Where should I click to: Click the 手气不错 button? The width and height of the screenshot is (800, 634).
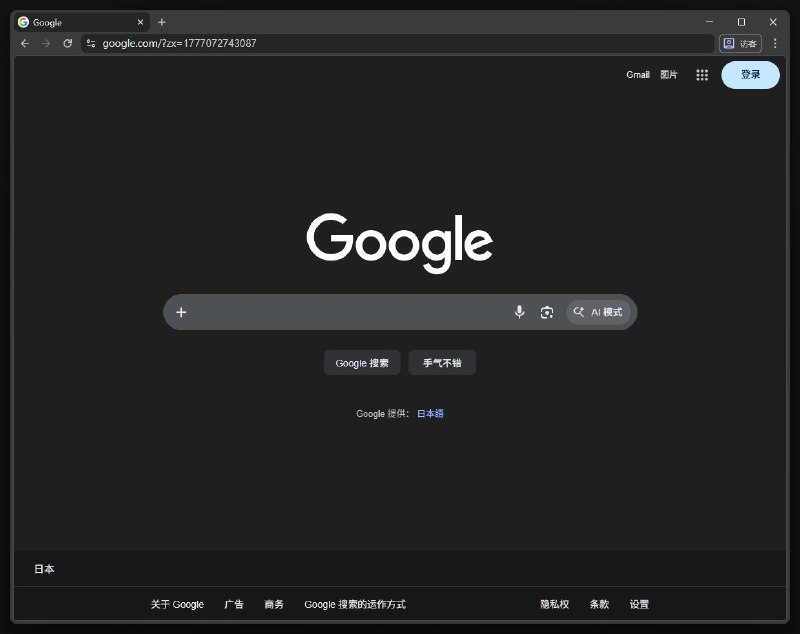[x=441, y=362]
